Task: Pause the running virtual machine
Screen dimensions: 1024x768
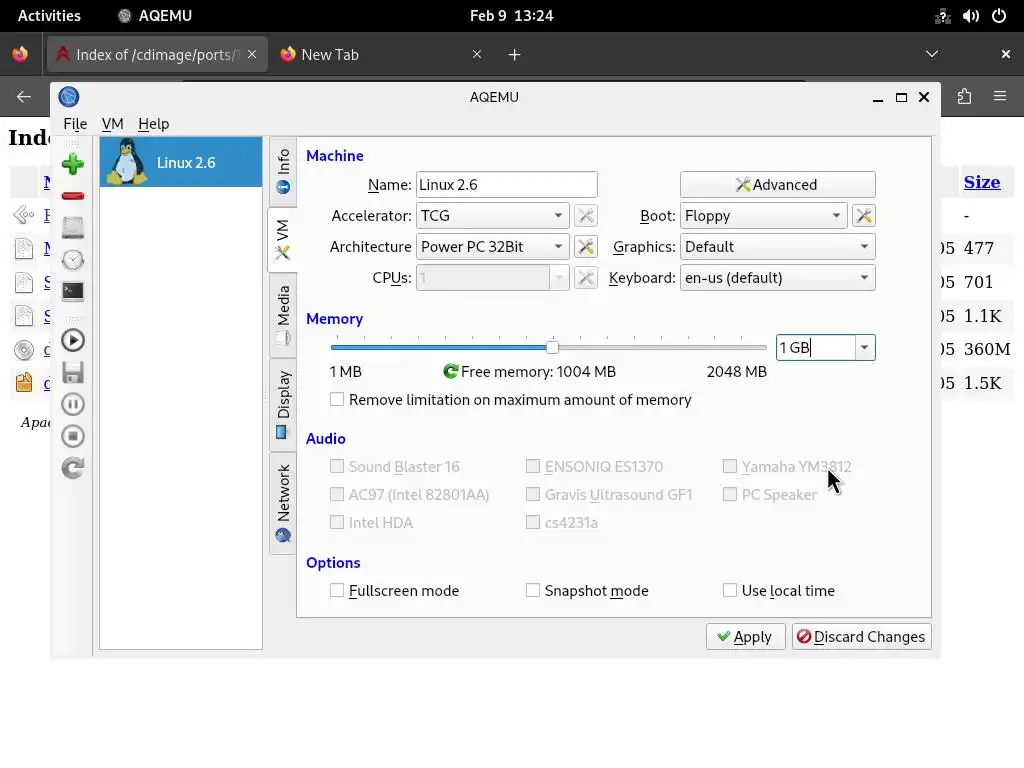Action: [72, 404]
